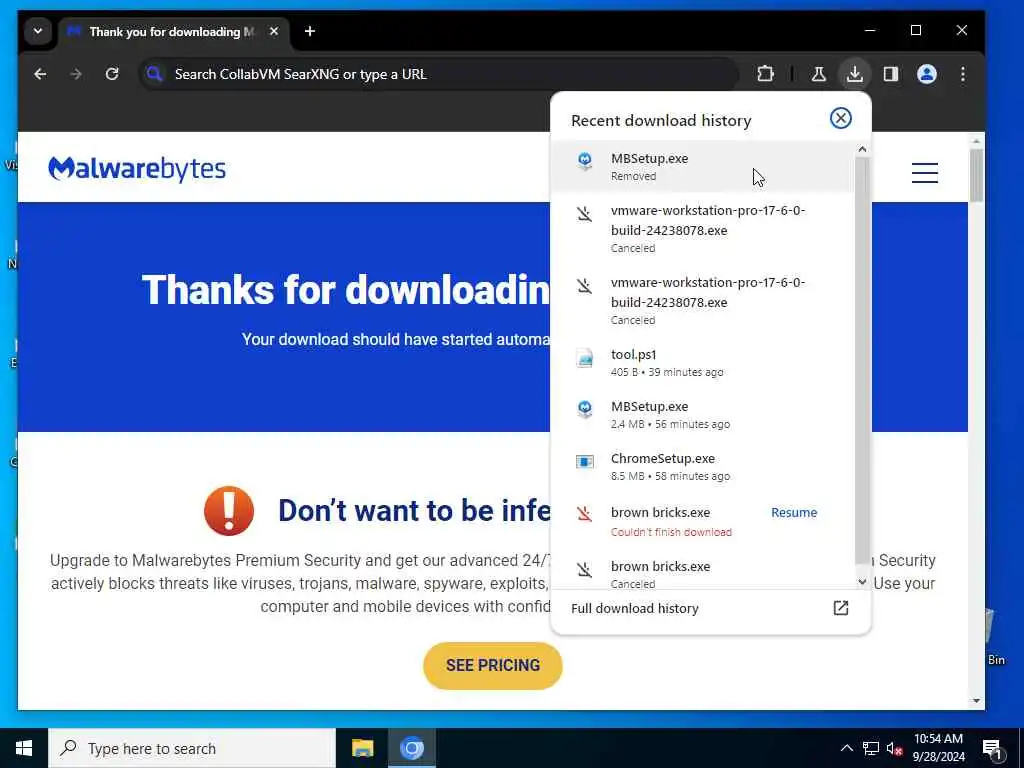Open the side panel icon
Screen dimensions: 1024x768
point(891,74)
